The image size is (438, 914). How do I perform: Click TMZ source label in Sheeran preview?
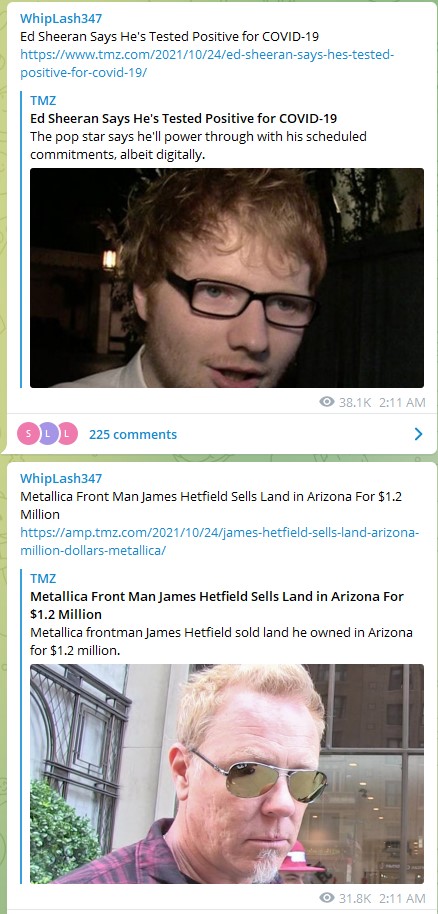point(43,100)
